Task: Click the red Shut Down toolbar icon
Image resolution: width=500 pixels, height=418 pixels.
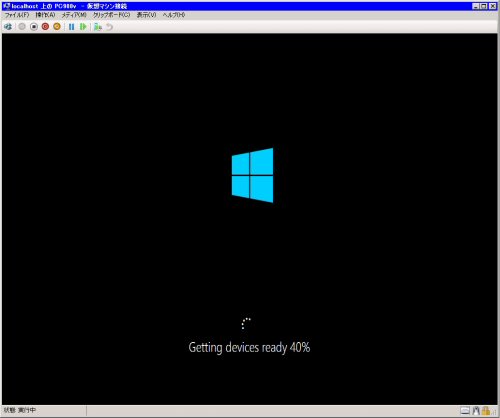Action: [45, 27]
